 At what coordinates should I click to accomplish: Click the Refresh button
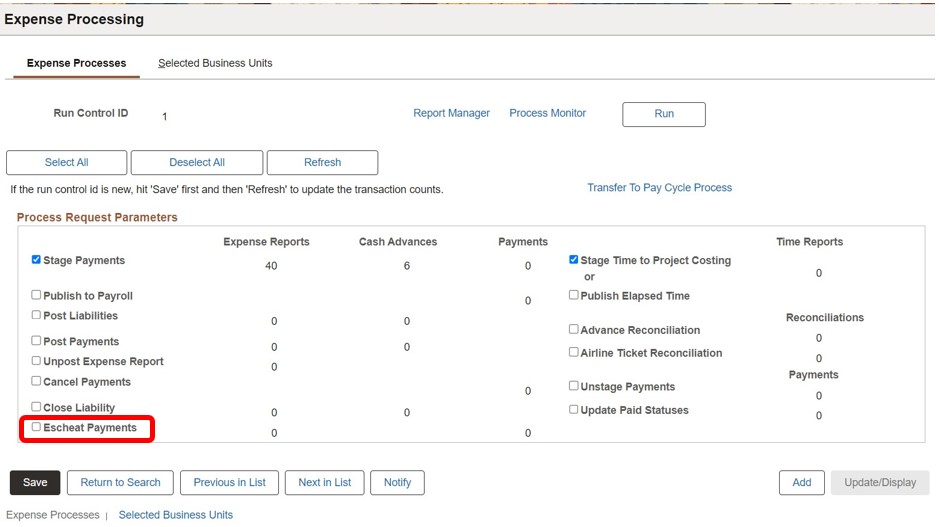322,162
